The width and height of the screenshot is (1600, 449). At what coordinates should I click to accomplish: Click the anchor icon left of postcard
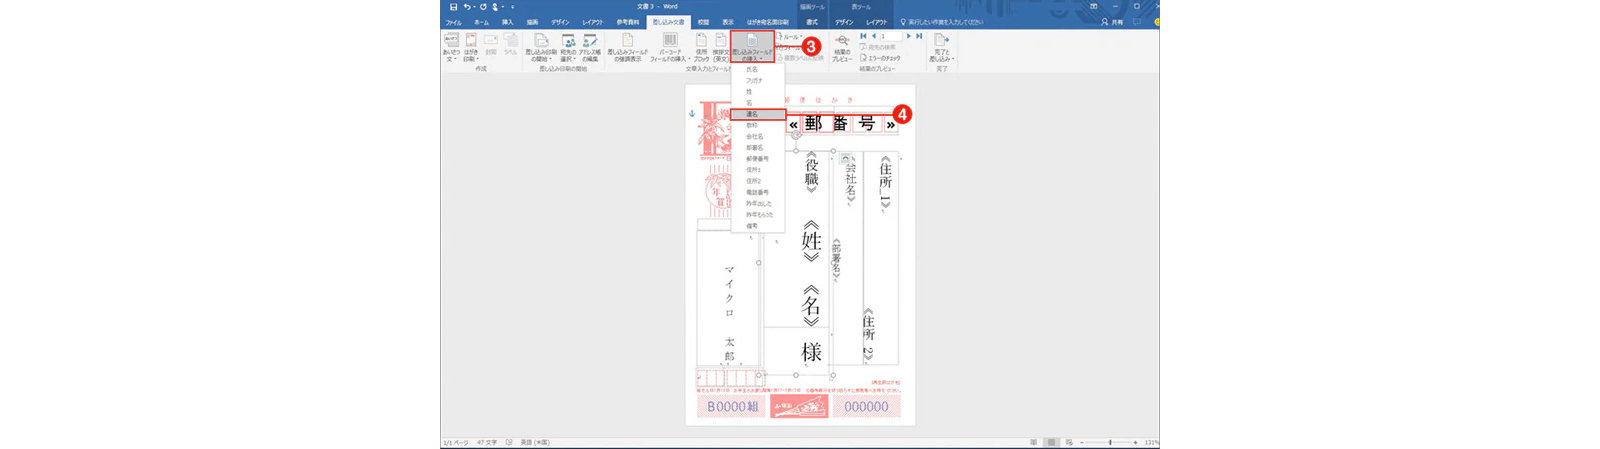(x=692, y=114)
